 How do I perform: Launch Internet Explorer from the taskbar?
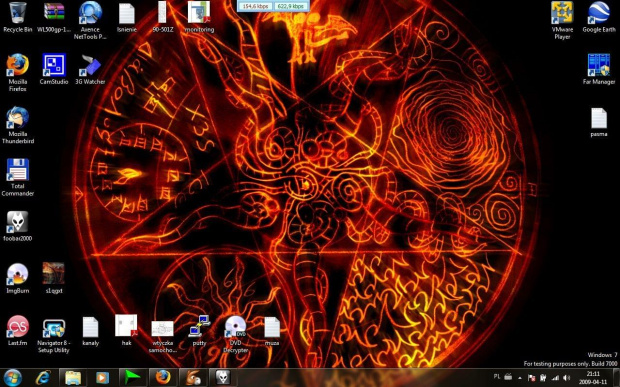(x=43, y=378)
